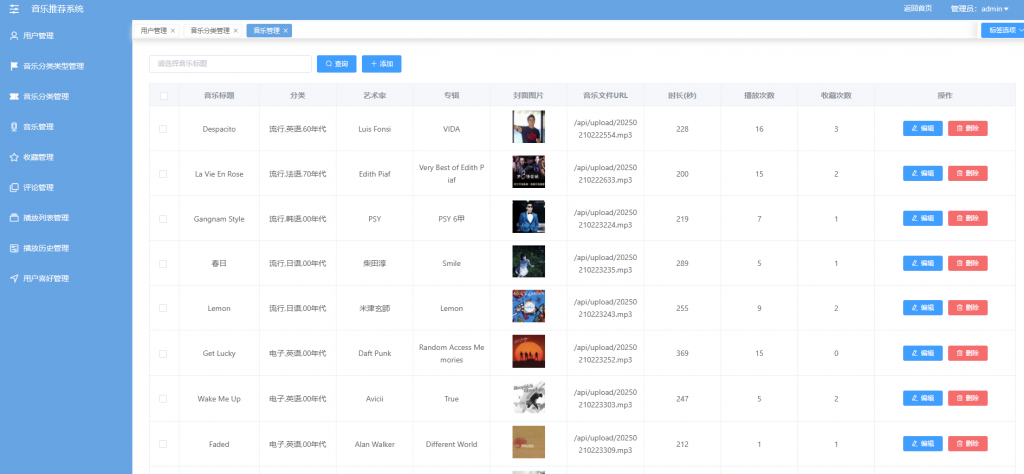Check the Despacito row checkbox
The width and height of the screenshot is (1024, 474).
tap(163, 129)
